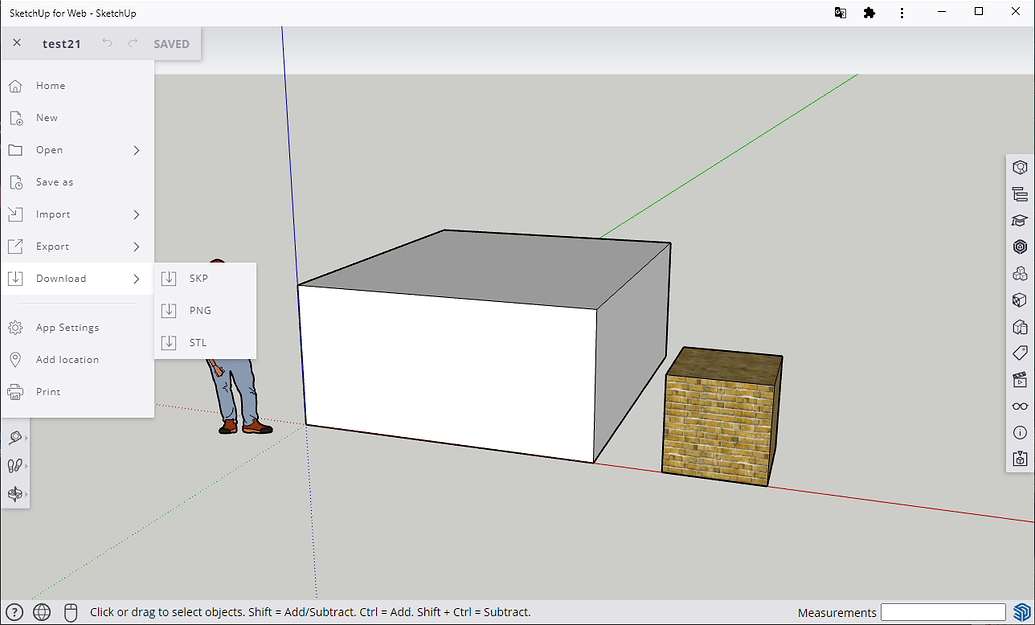Screen dimensions: 1035x625
Task: Download the model as STL
Action: click(x=197, y=342)
